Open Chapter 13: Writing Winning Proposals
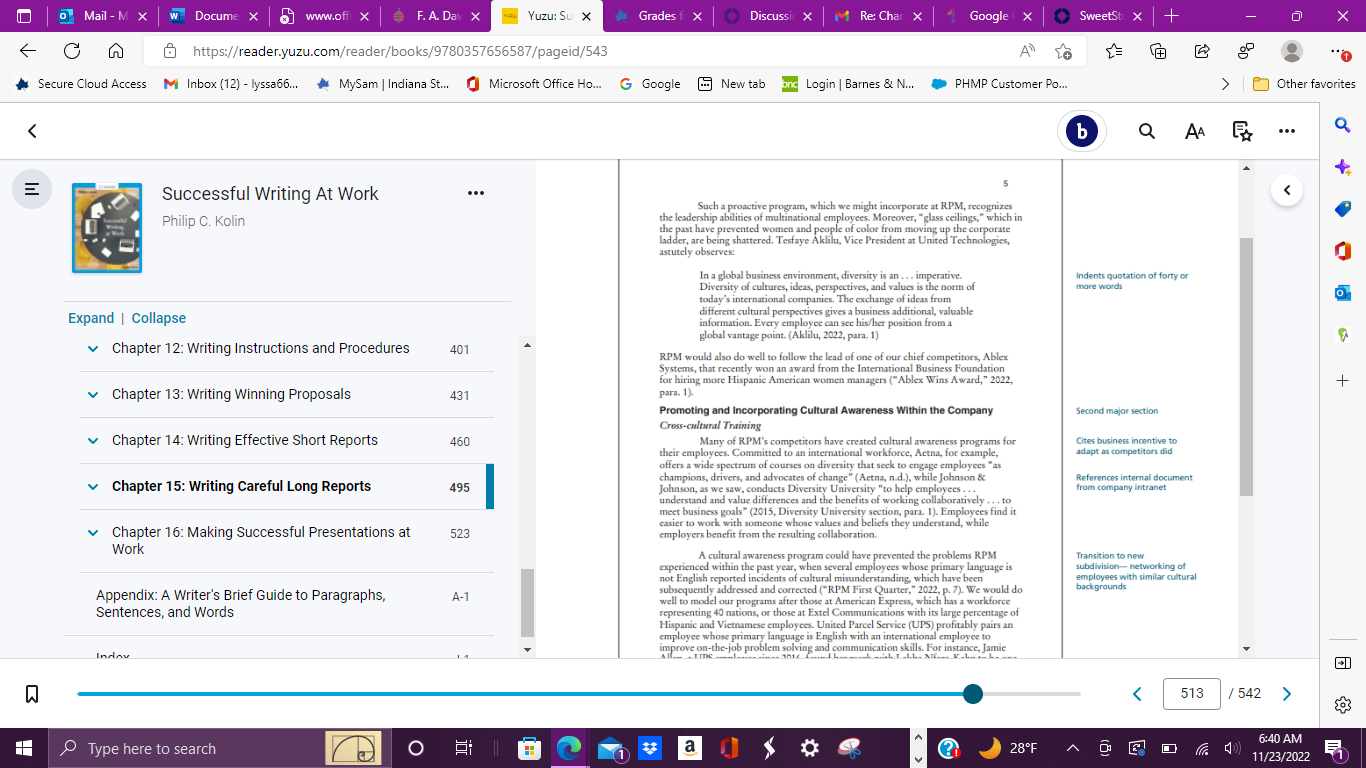The image size is (1366, 768). (x=231, y=394)
